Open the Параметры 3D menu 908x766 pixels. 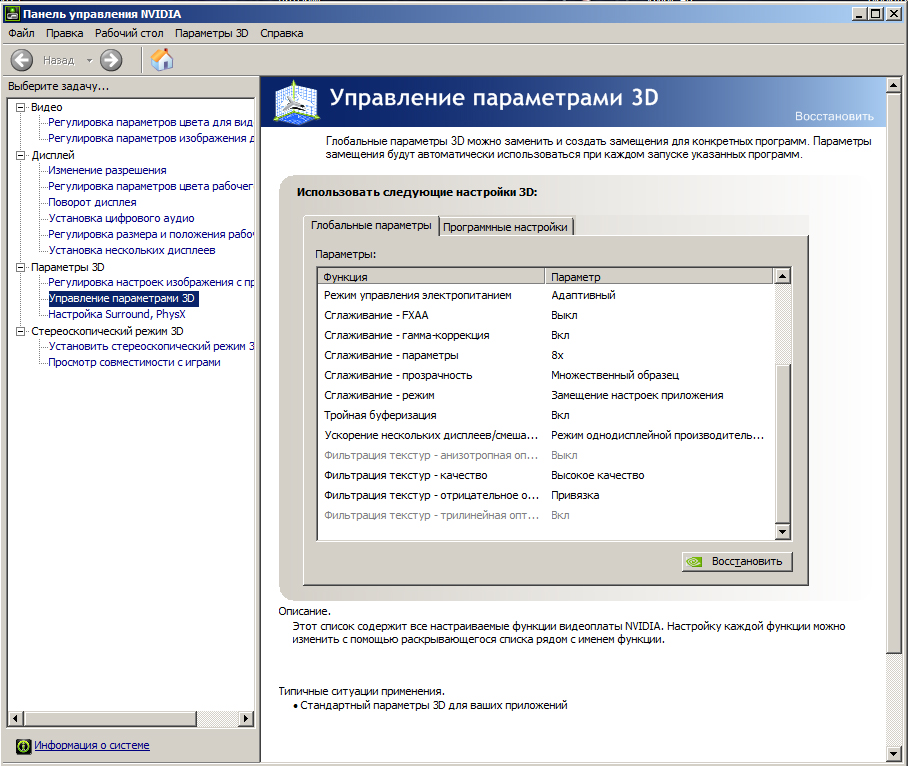point(211,33)
